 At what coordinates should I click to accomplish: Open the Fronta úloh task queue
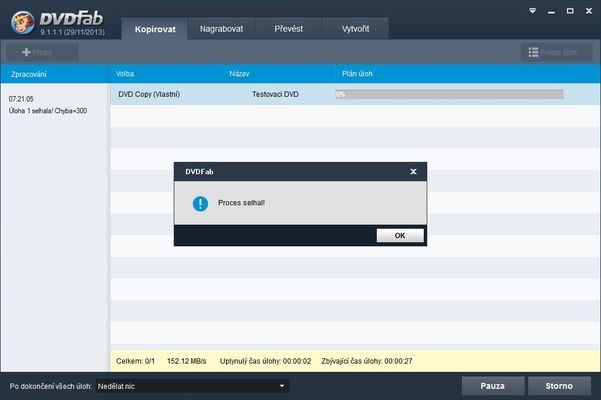click(x=556, y=52)
